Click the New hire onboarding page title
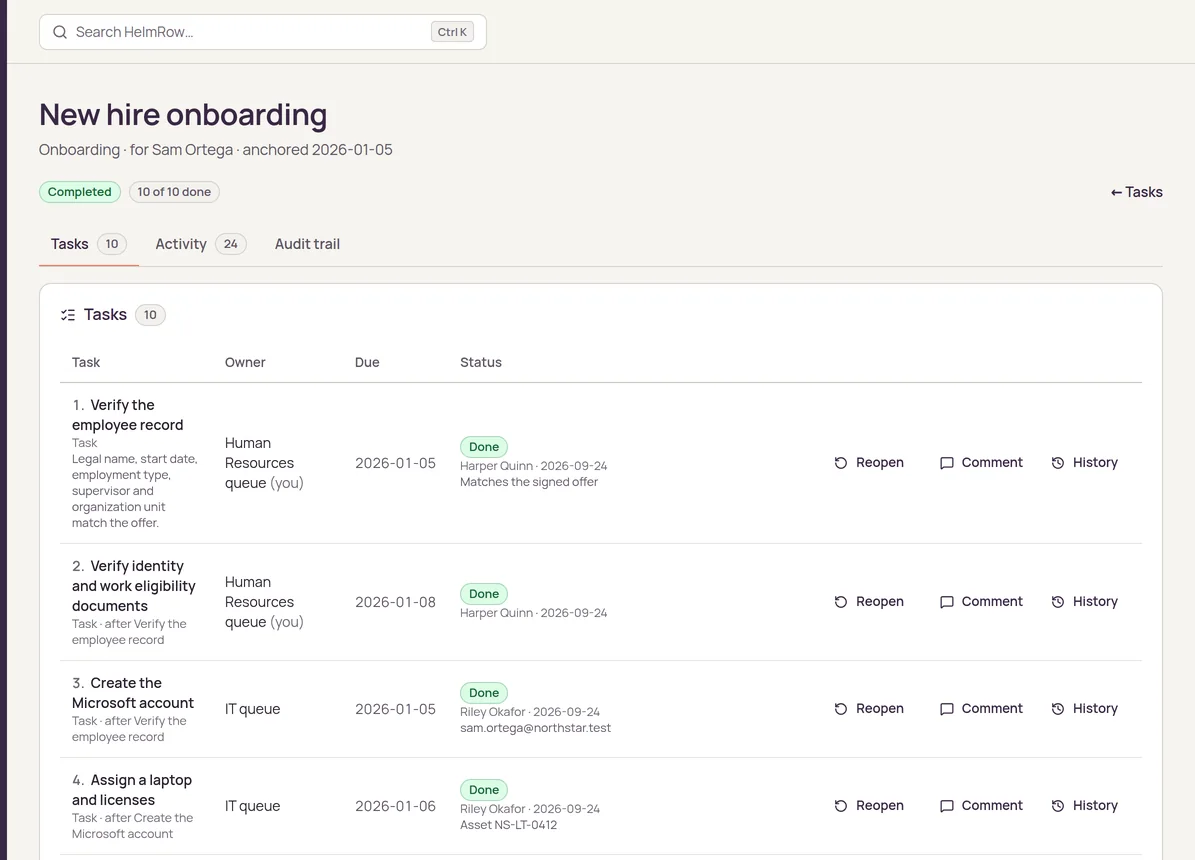The image size is (1195, 860). [x=183, y=115]
